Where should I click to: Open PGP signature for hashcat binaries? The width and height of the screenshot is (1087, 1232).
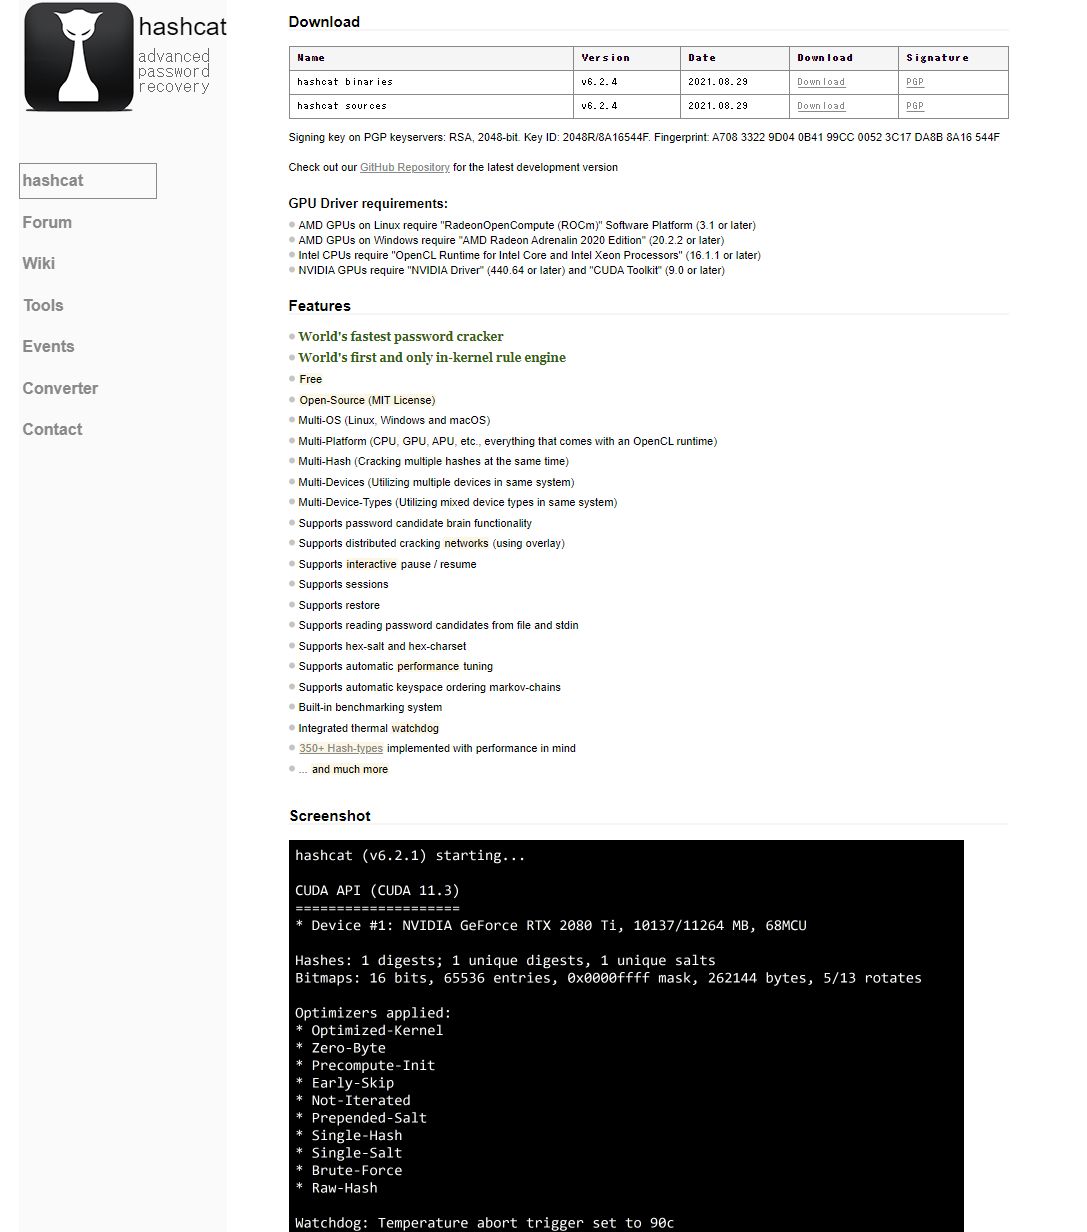(915, 82)
